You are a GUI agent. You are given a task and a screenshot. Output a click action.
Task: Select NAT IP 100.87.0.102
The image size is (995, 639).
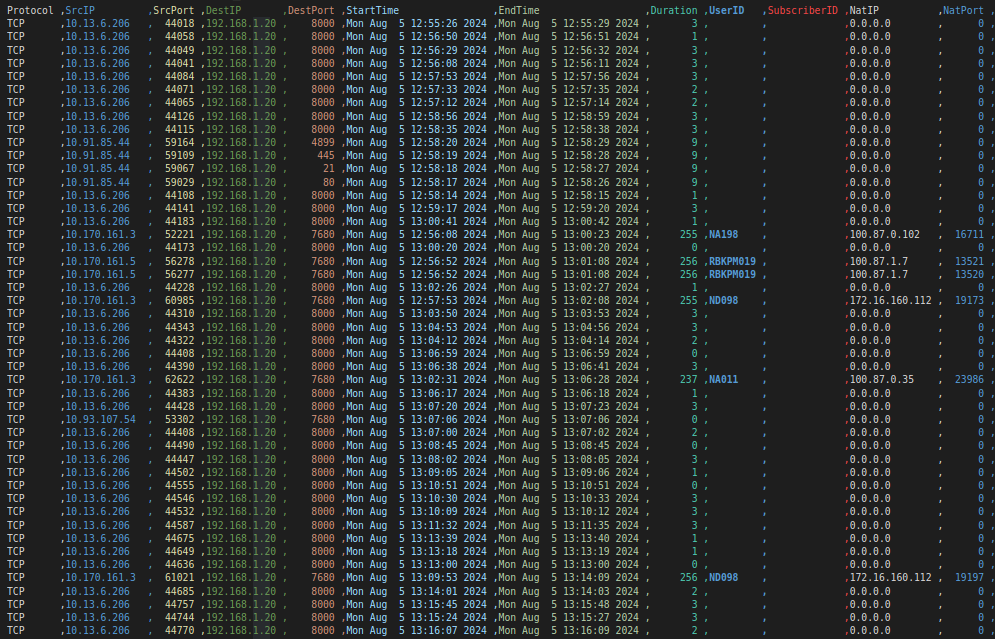885,234
